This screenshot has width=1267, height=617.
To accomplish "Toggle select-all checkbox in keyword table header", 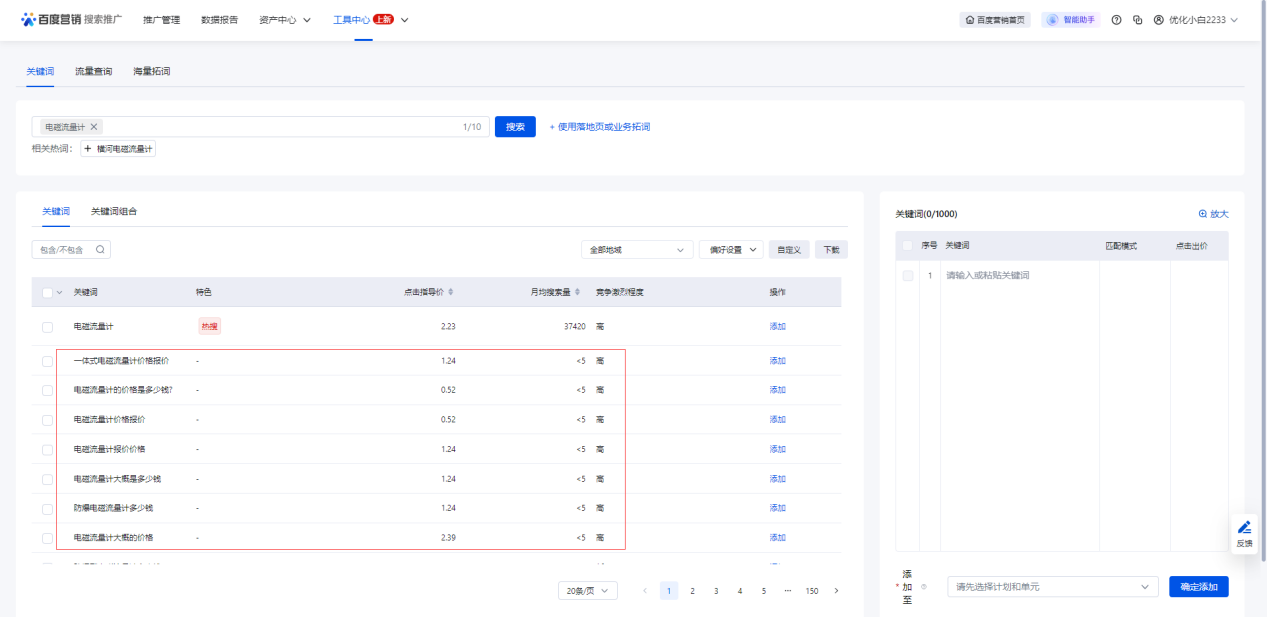I will point(47,293).
